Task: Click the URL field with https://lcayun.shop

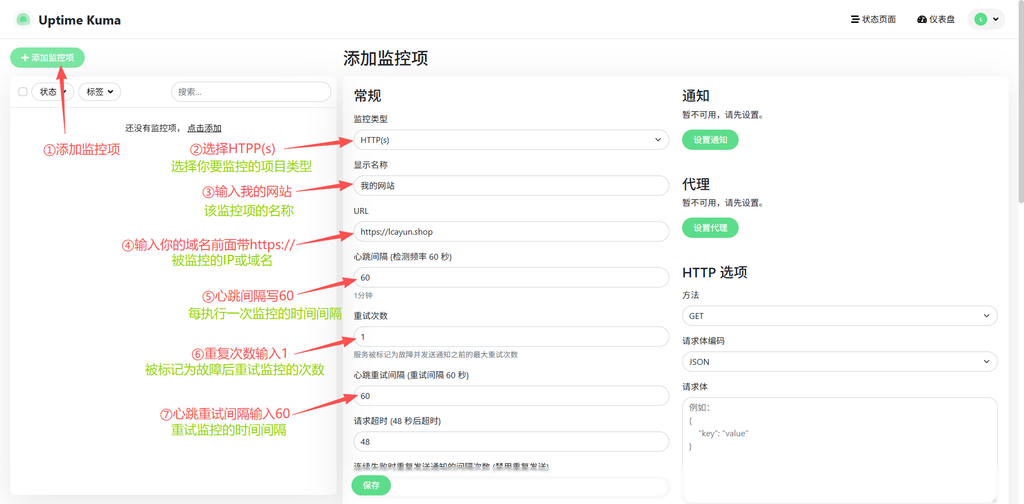Action: 511,231
